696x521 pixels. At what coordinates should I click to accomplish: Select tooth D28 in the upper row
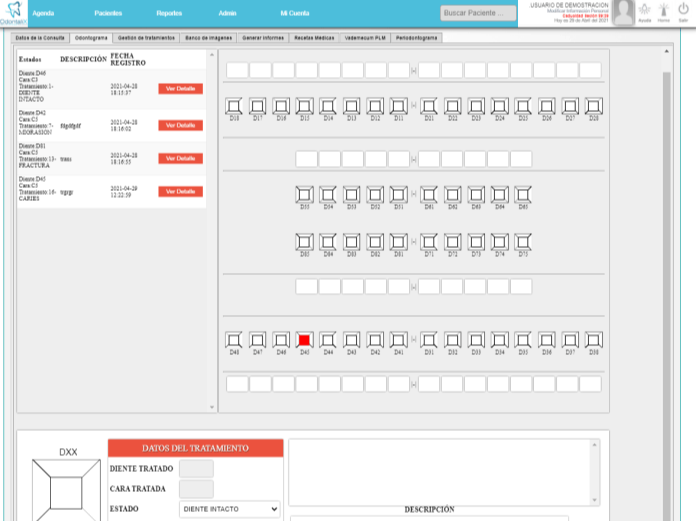(x=594, y=105)
